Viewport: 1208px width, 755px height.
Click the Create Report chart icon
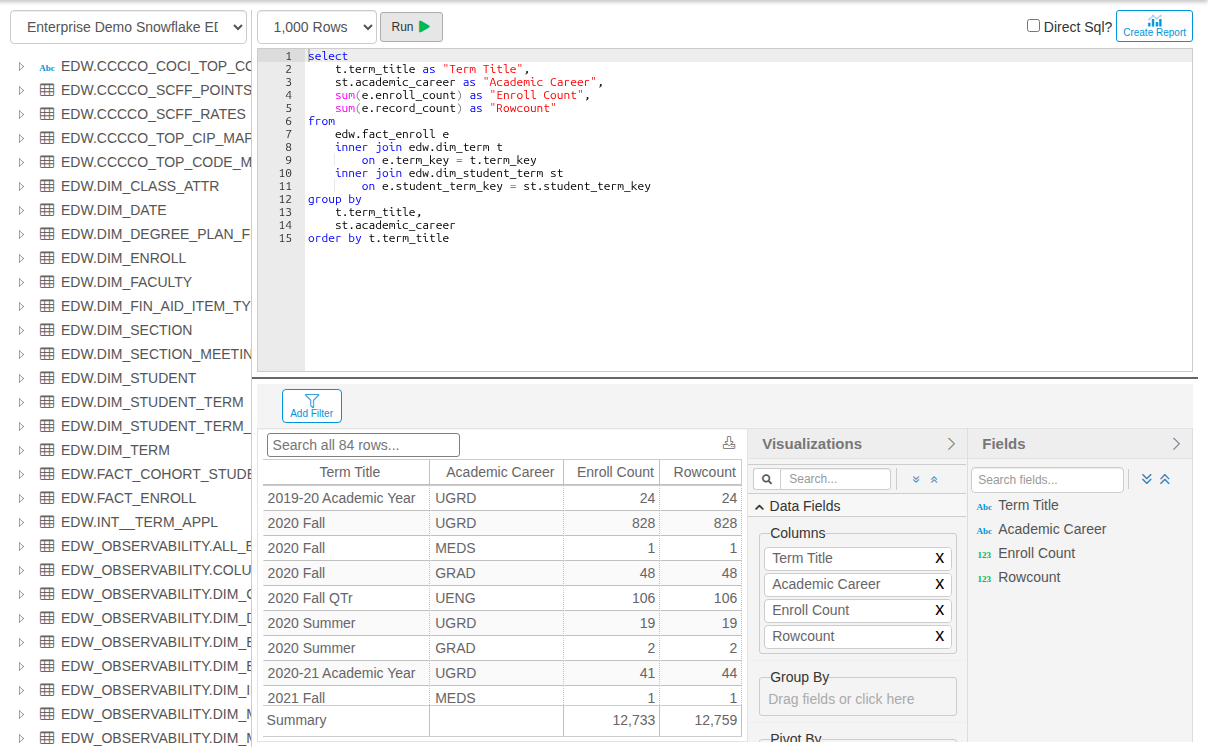[1154, 21]
